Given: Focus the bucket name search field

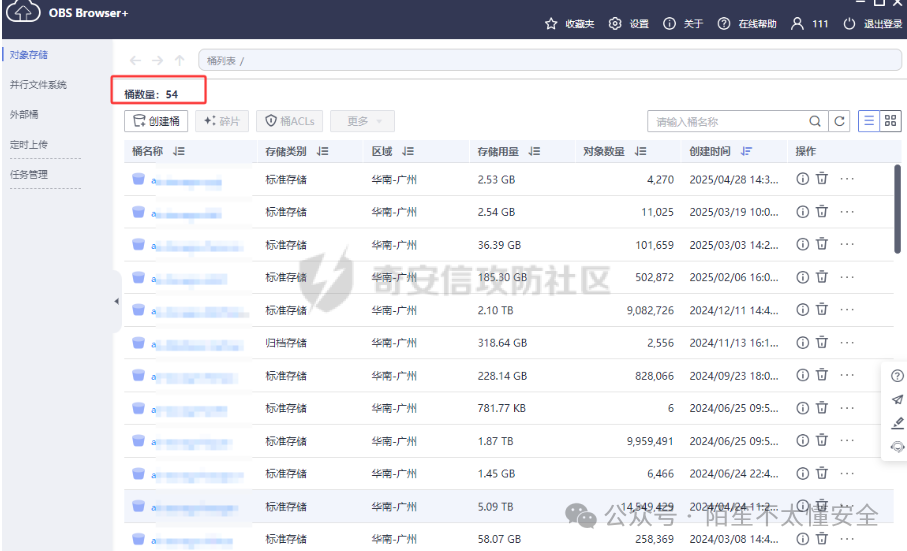Looking at the screenshot, I should pos(728,121).
